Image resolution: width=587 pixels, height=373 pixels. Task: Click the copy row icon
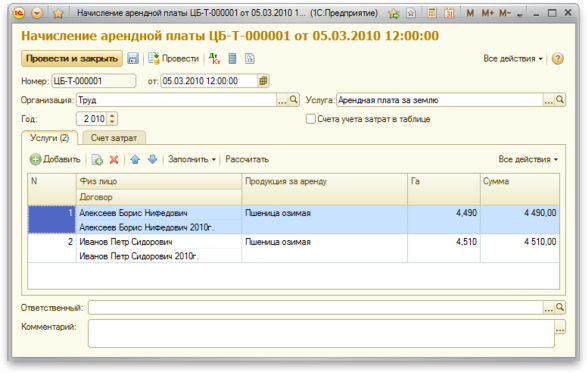click(97, 160)
